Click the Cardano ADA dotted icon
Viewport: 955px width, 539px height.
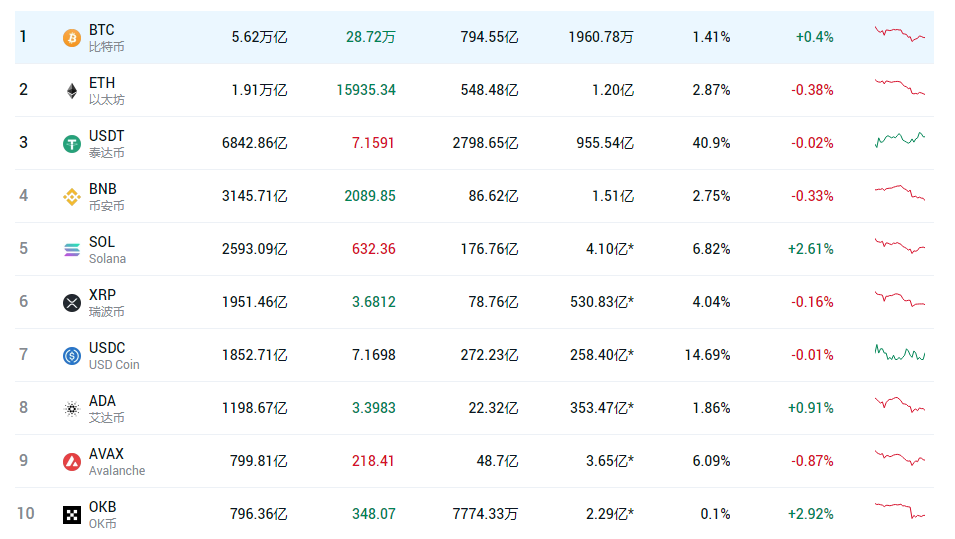72,409
